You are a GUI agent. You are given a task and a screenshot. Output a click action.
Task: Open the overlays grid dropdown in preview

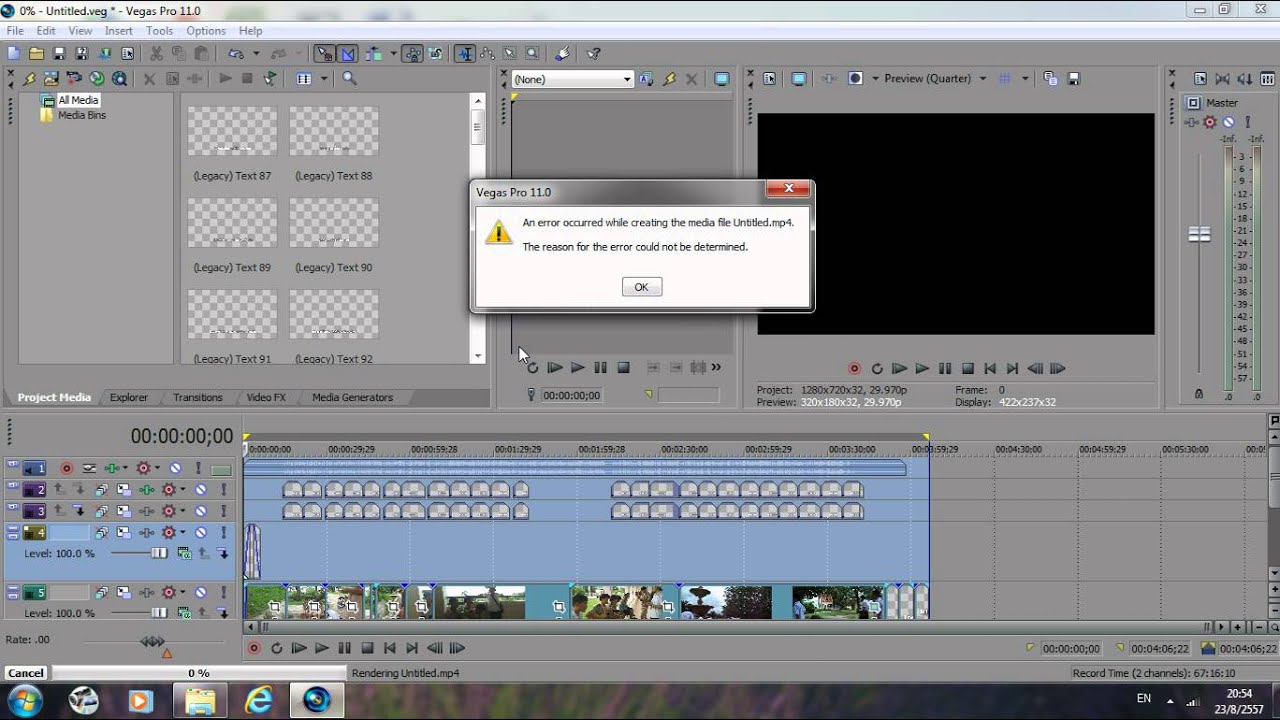[x=1024, y=79]
